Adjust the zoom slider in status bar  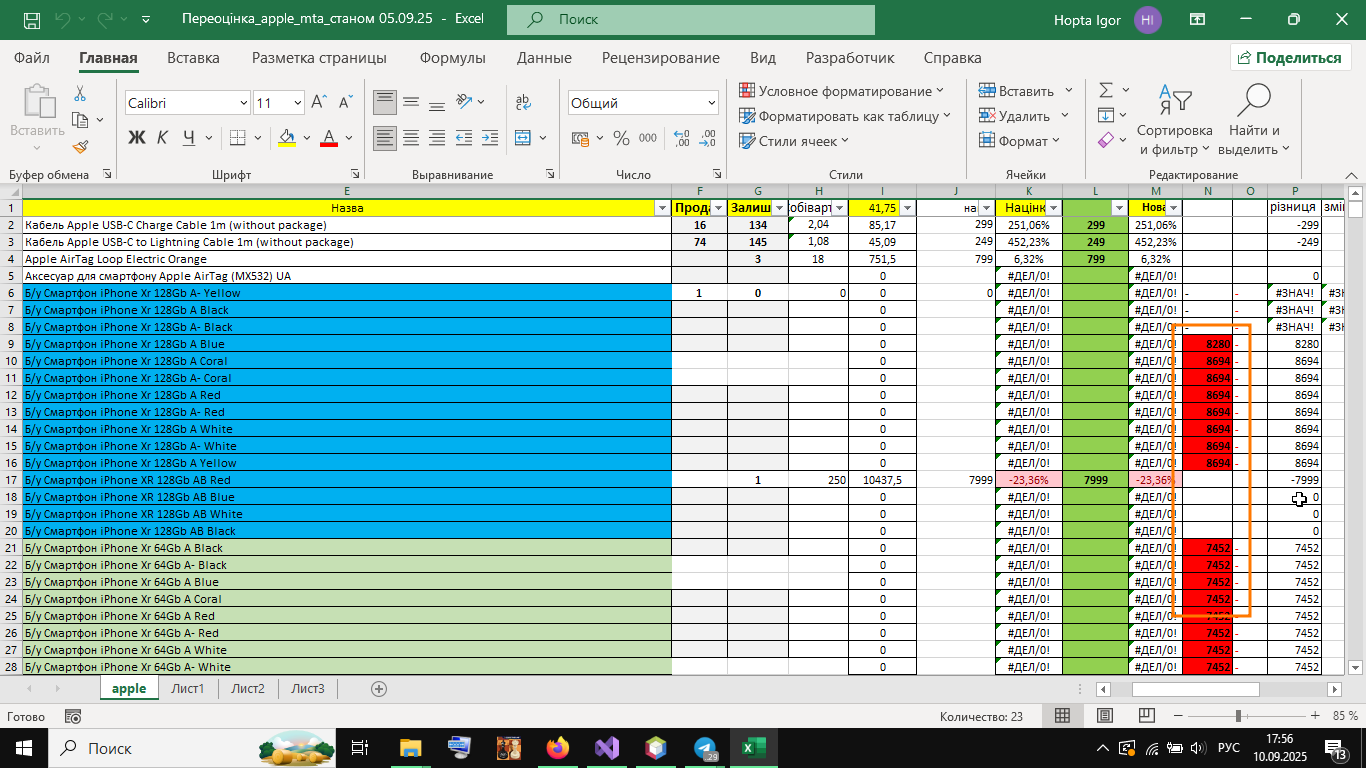pos(1238,716)
